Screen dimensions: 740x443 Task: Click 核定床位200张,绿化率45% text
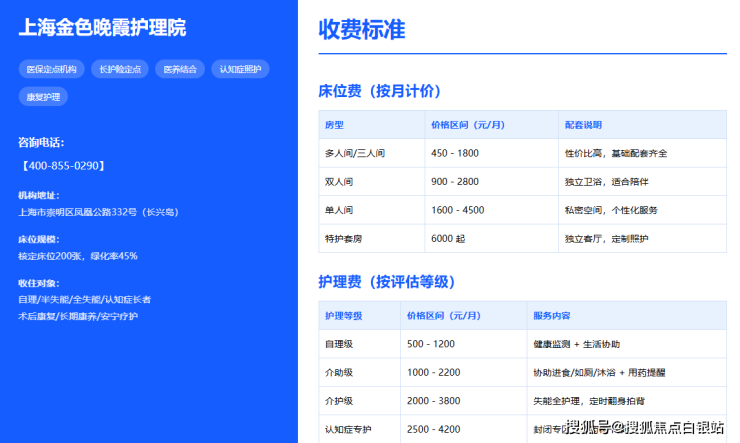[x=78, y=256]
